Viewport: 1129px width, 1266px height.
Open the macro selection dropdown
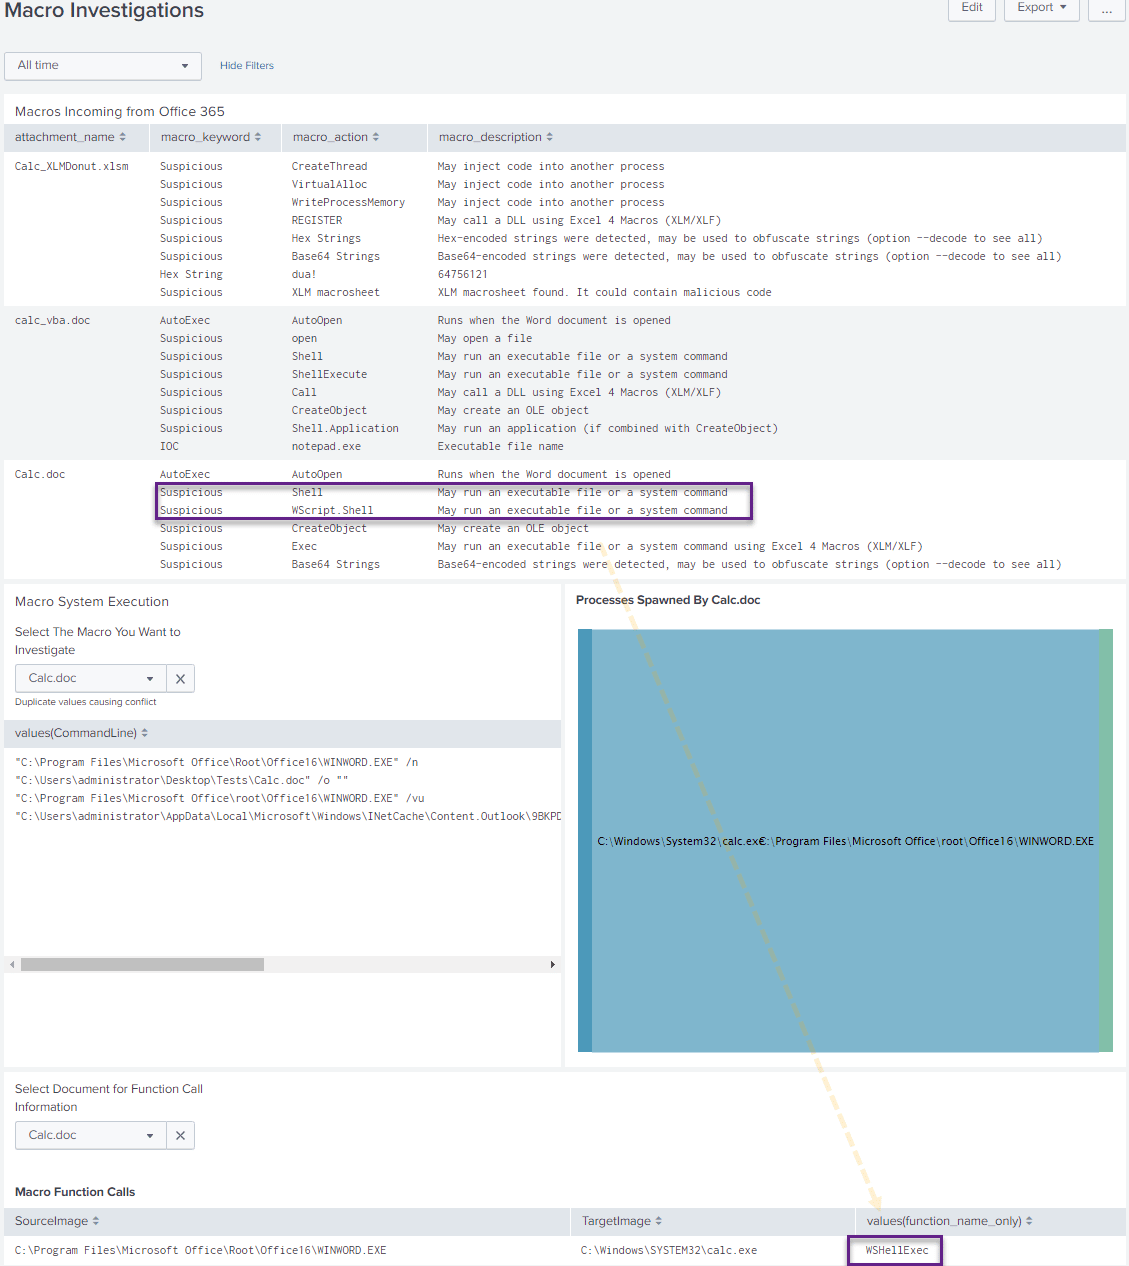[90, 678]
